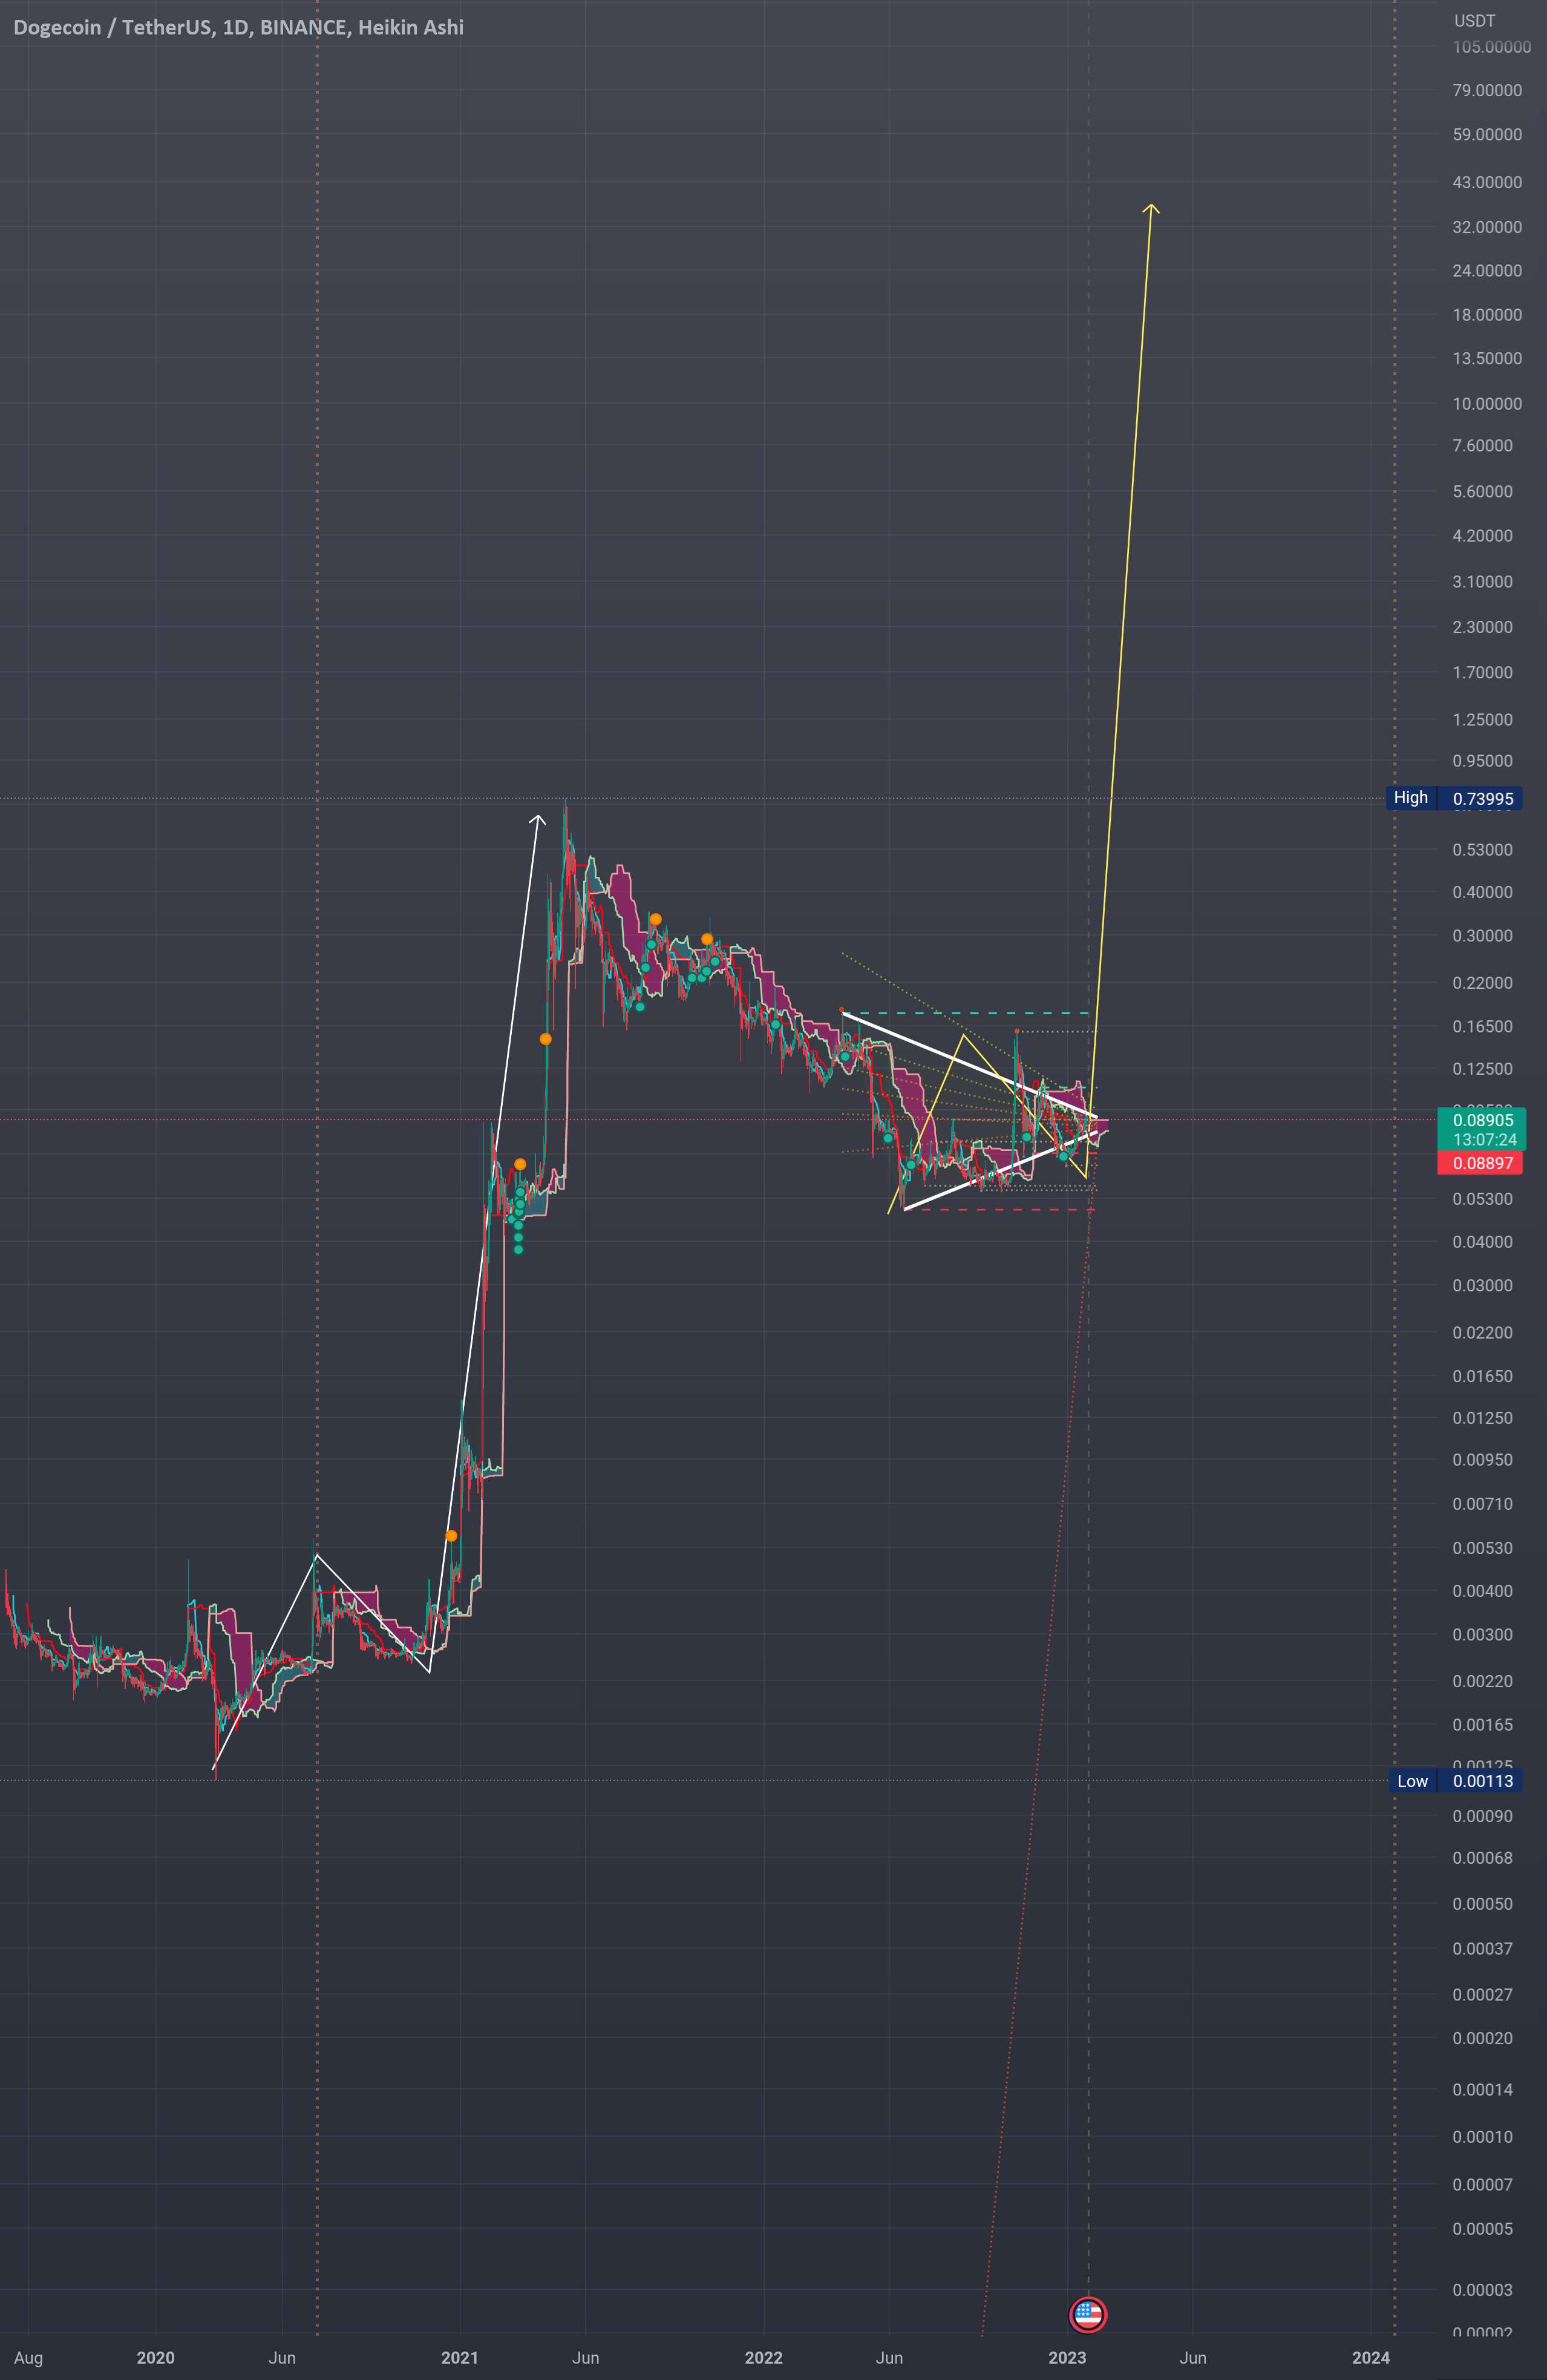
Task: Select the 0.30000 price scale label
Action: point(1482,936)
